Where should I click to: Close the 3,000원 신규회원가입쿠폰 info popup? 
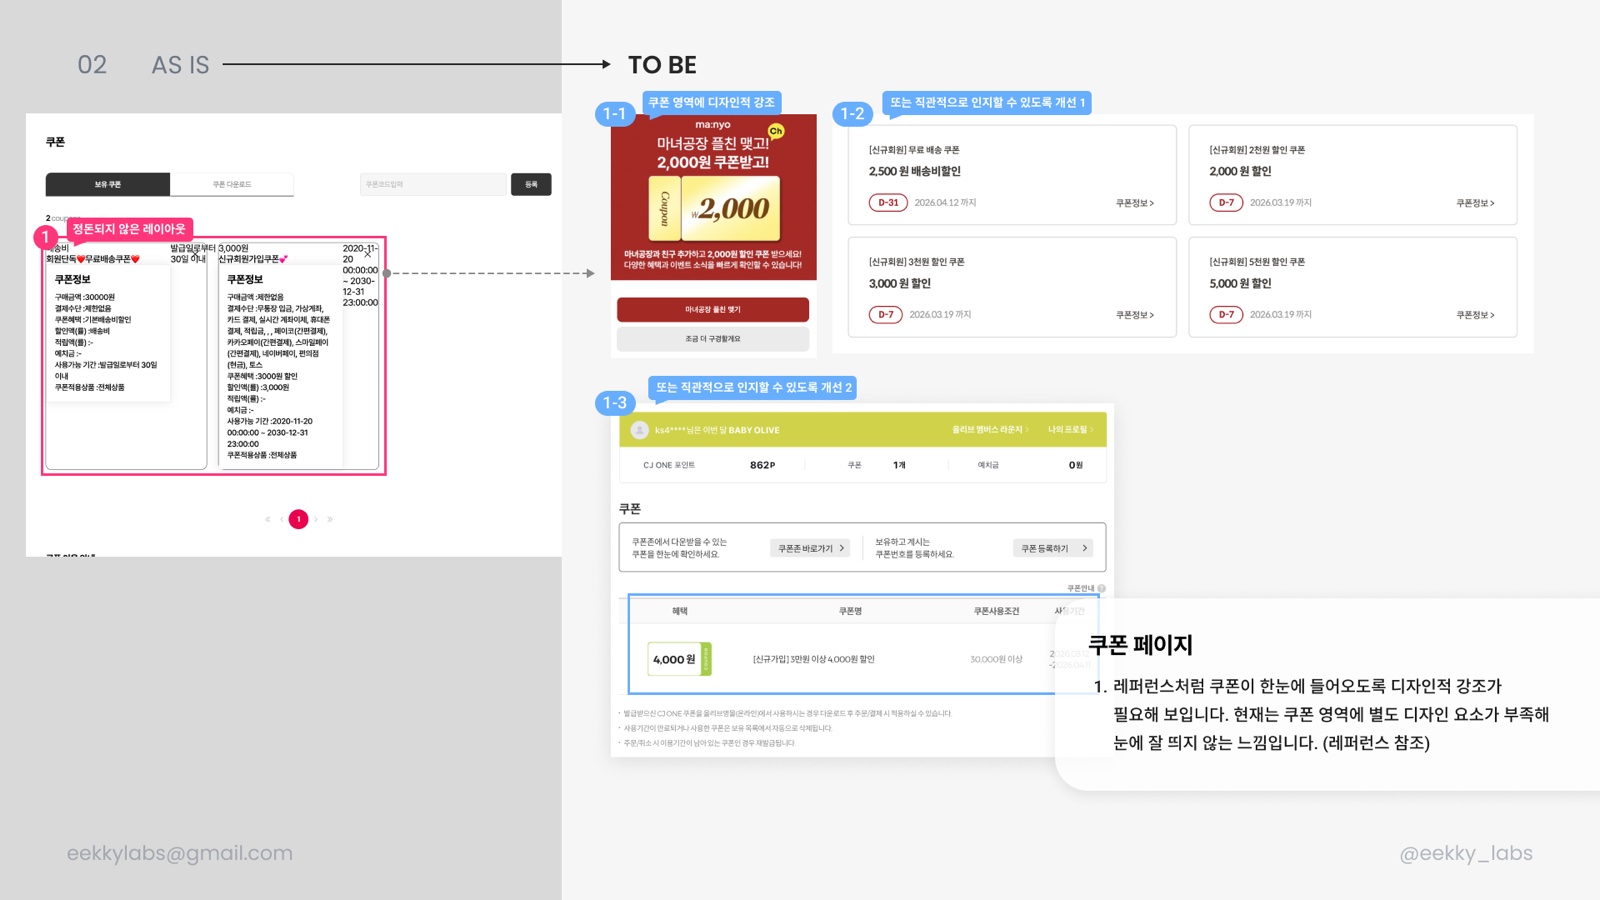[x=367, y=254]
